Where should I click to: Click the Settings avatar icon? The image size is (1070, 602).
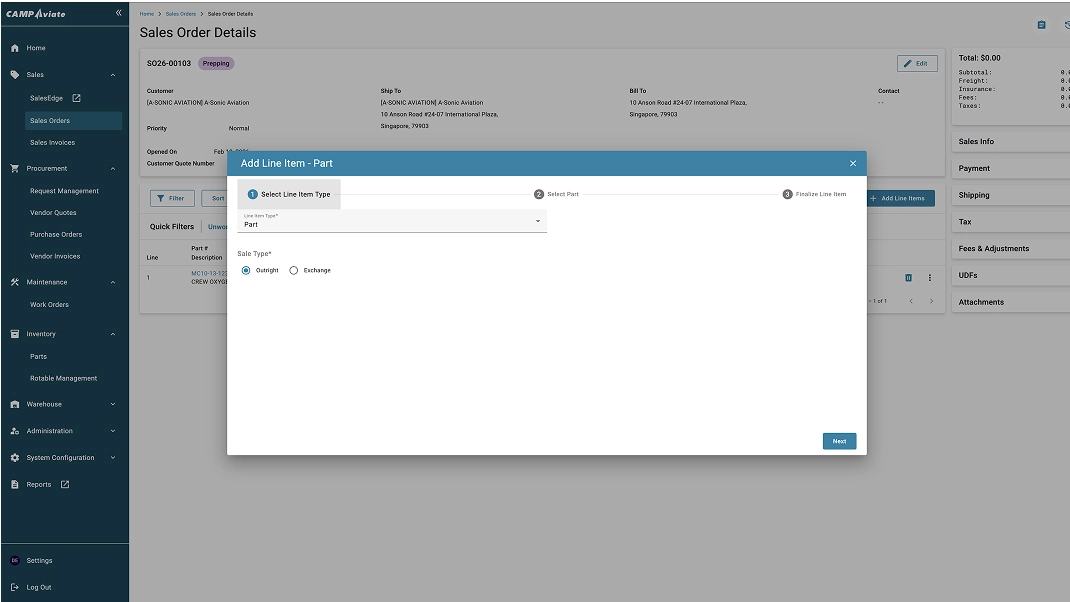click(15, 560)
